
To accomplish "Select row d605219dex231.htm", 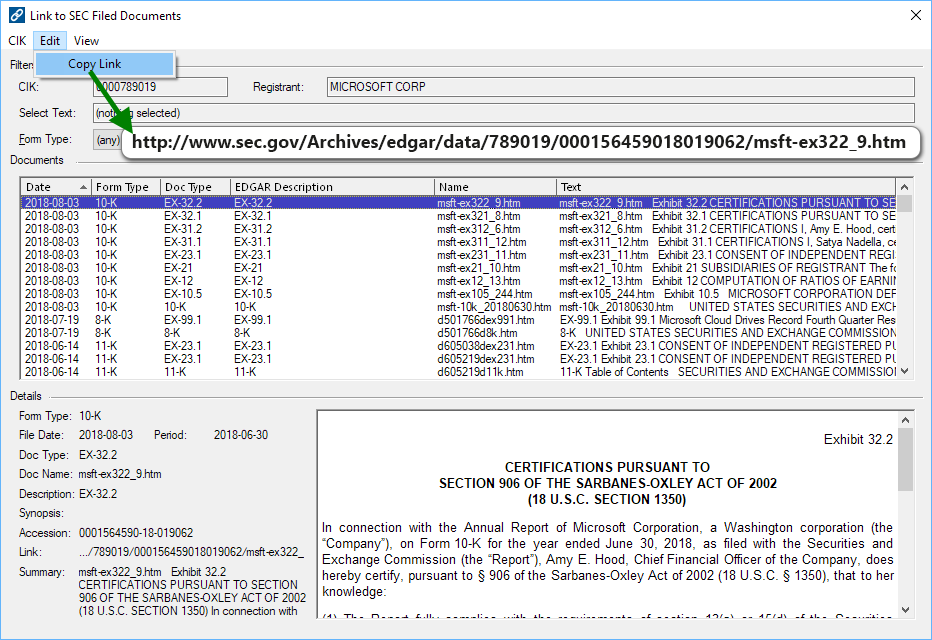I will click(x=458, y=360).
